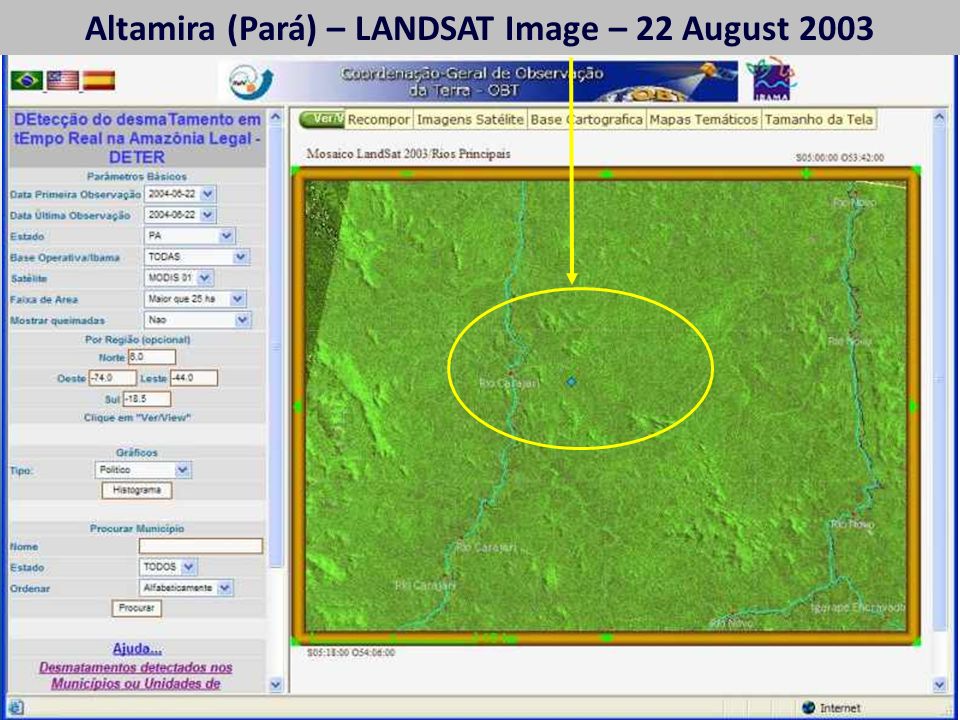The image size is (960, 720).
Task: Open Base Operativa/Ibama TODAS dropdown
Action: point(241,257)
